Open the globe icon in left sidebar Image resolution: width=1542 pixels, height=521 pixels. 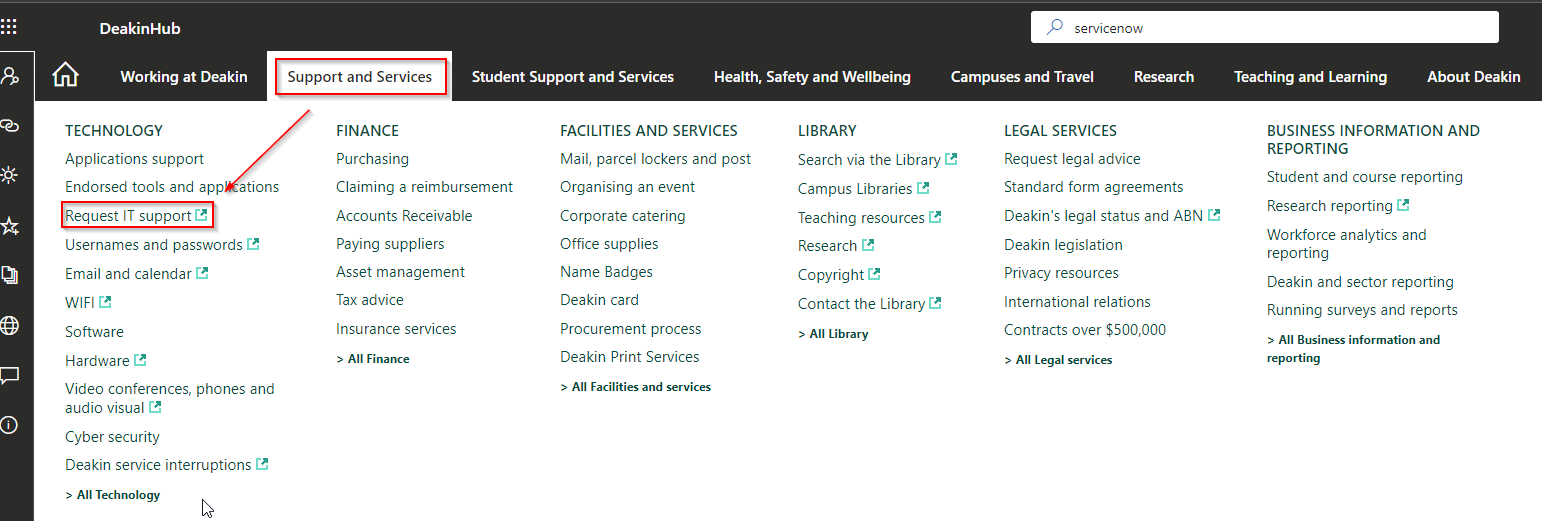click(x=10, y=325)
